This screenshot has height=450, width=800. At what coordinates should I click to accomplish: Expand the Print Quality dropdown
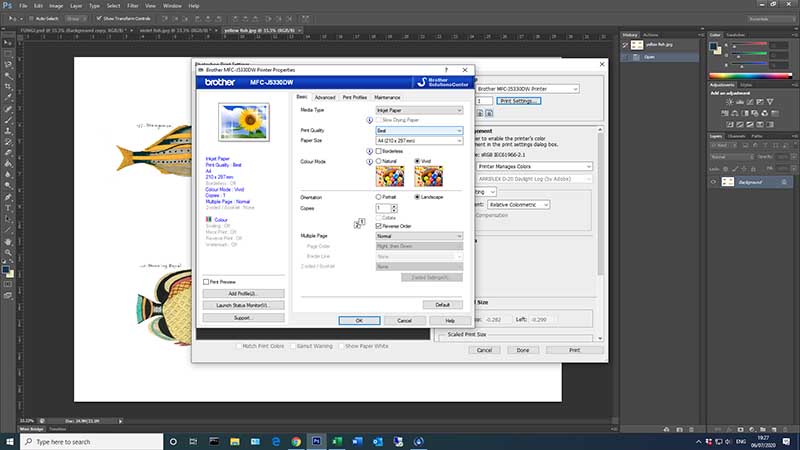click(x=418, y=130)
